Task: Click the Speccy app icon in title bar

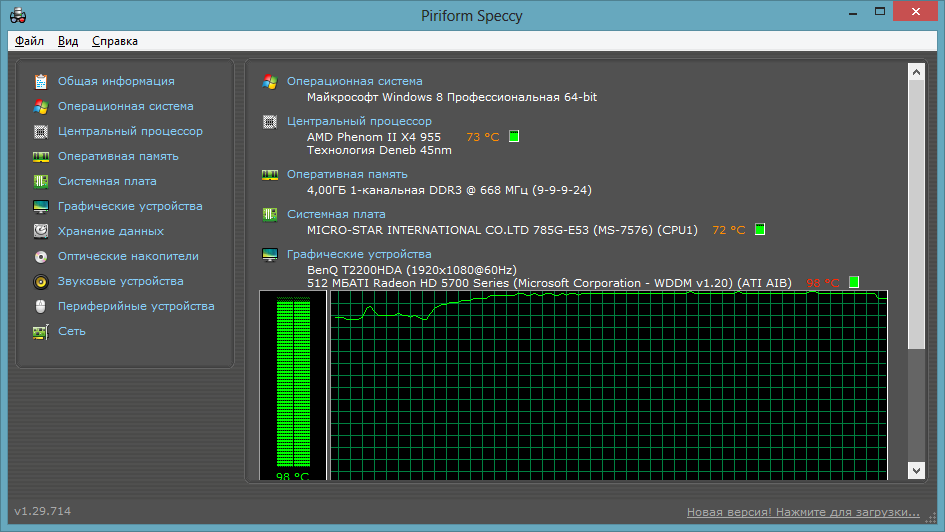Action: (18, 15)
